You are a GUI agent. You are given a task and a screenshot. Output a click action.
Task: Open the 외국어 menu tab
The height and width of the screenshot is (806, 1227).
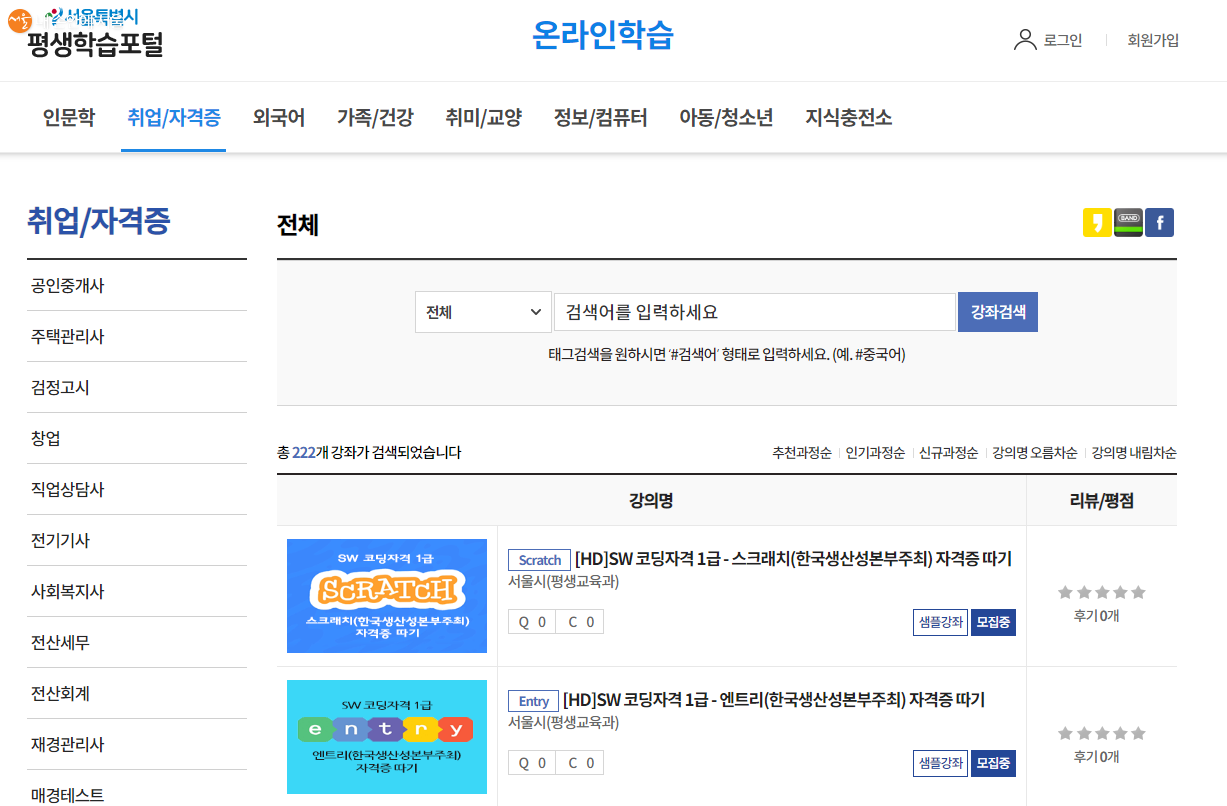pyautogui.click(x=279, y=118)
